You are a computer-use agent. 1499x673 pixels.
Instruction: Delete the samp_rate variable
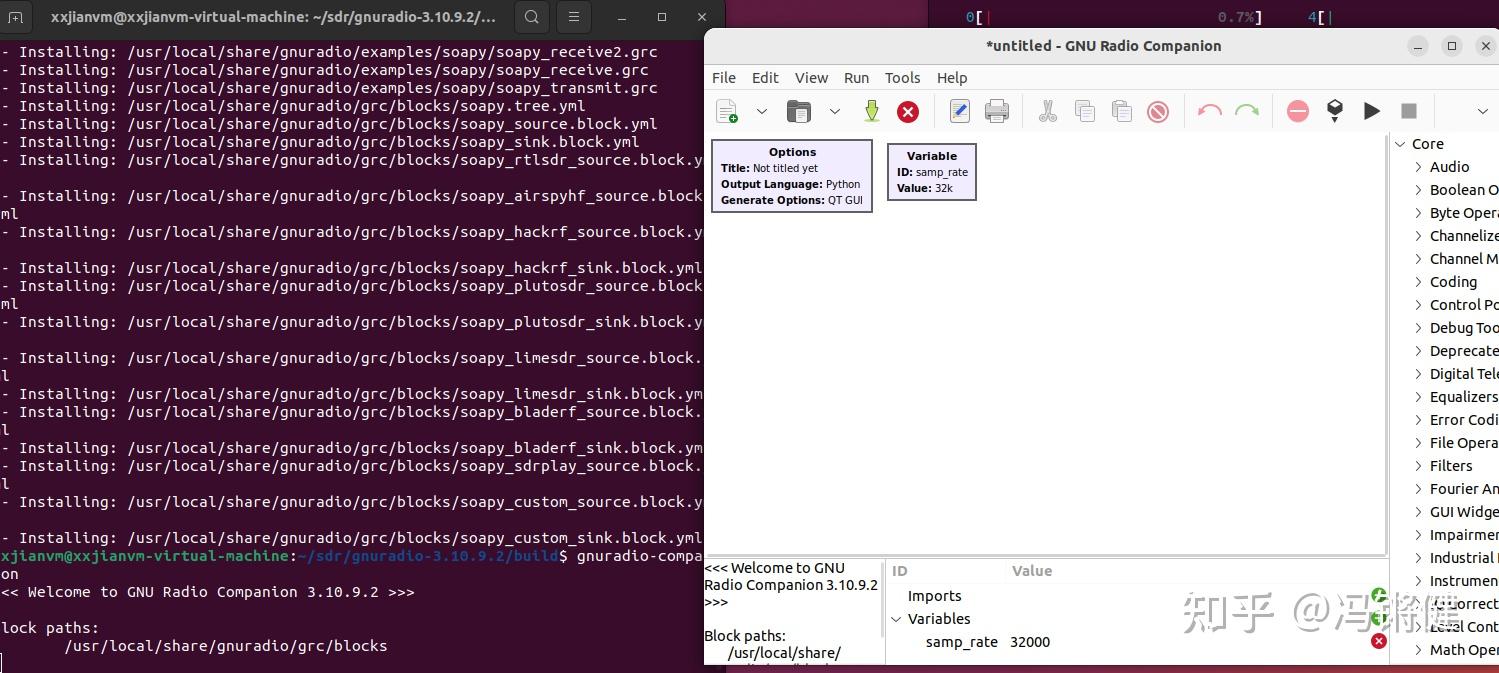1379,641
